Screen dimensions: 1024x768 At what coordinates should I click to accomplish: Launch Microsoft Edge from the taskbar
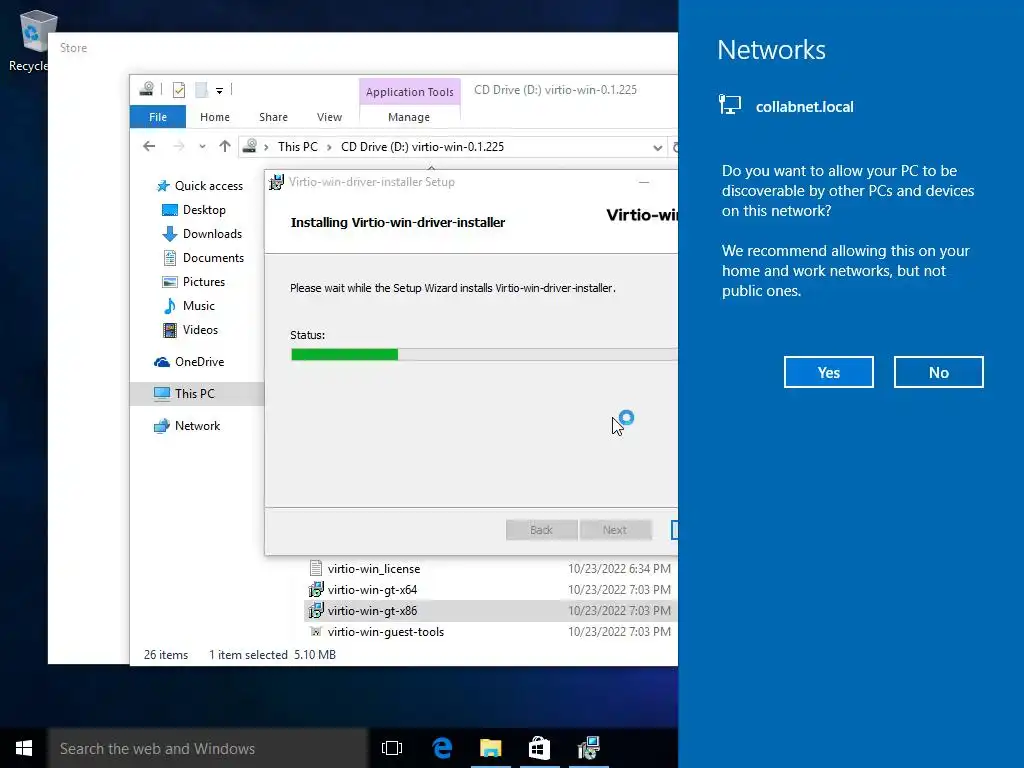pos(442,748)
